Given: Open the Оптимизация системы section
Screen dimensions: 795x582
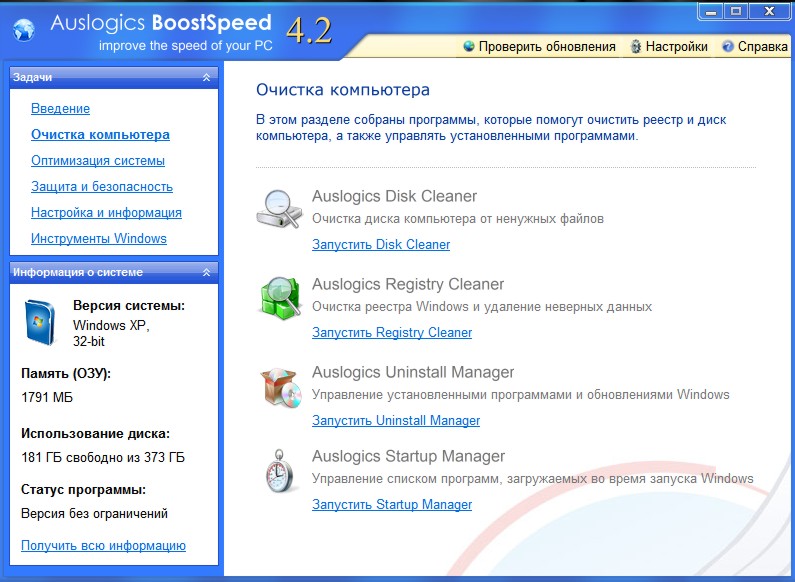Looking at the screenshot, I should point(98,161).
